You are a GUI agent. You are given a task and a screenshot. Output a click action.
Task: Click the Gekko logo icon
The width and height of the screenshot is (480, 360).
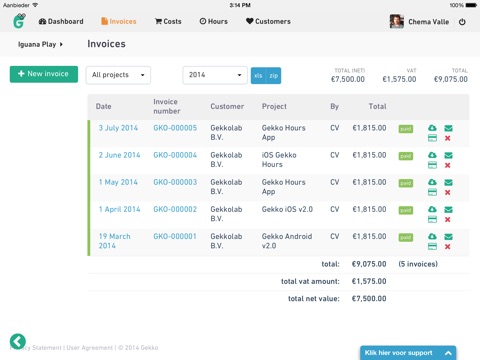(19, 21)
